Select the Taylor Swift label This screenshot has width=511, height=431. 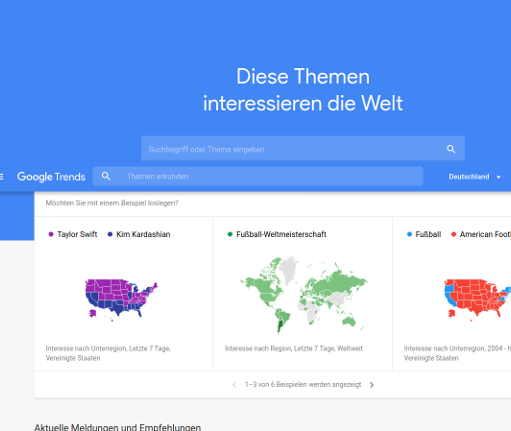tap(77, 234)
